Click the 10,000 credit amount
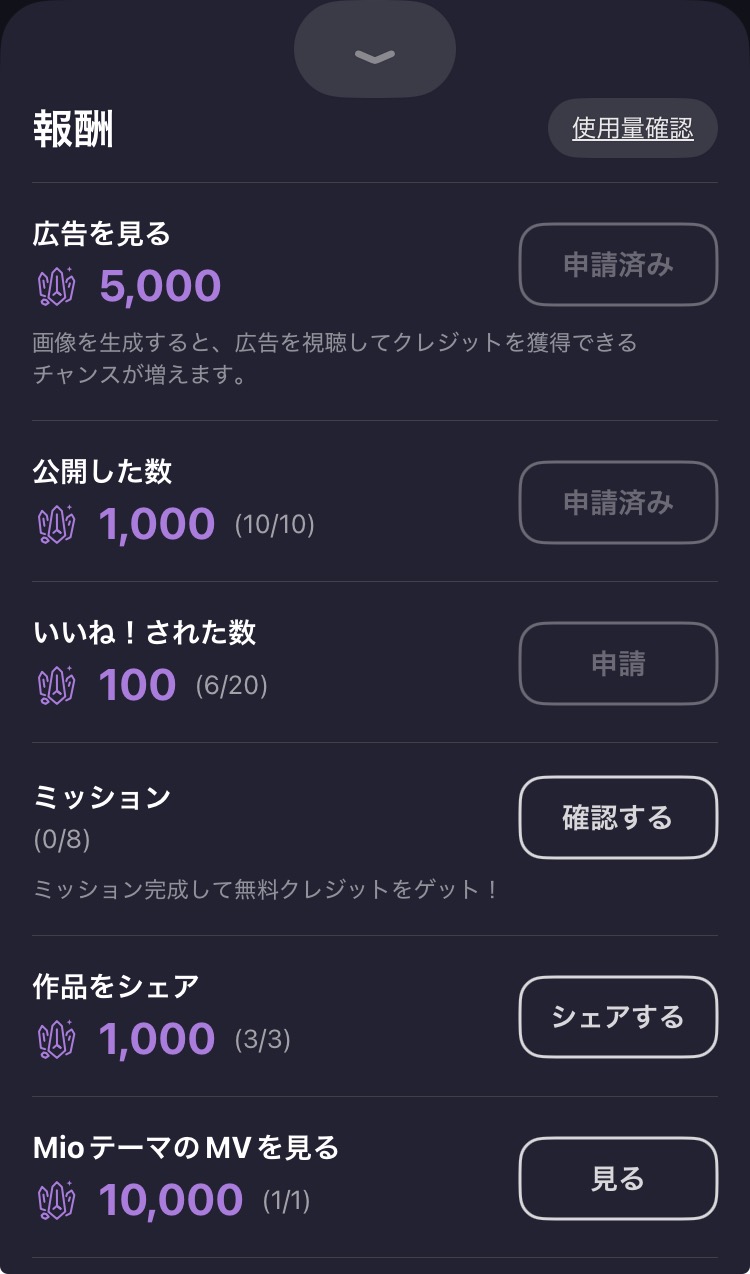 pos(171,1200)
